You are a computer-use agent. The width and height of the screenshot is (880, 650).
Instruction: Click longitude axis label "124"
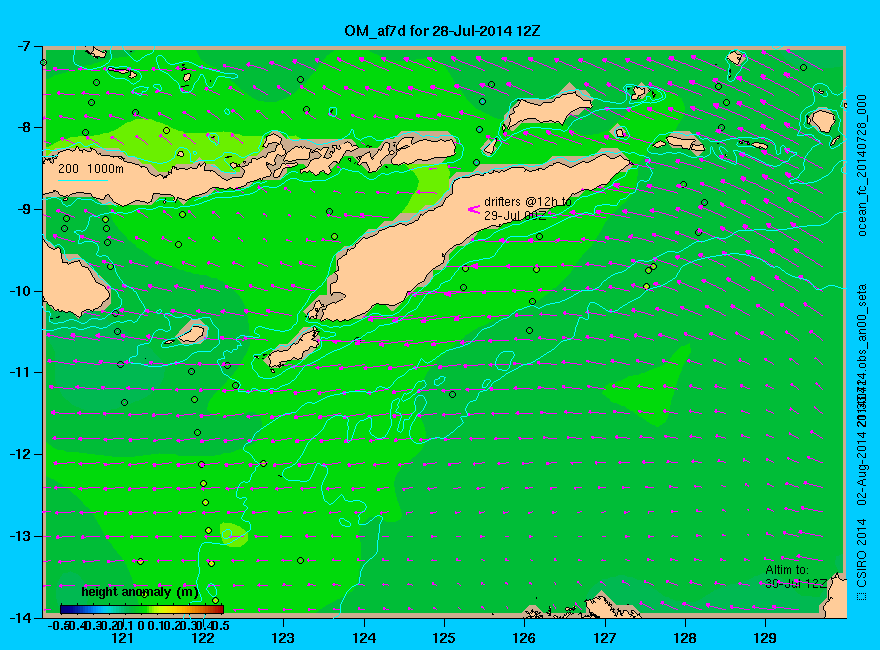364,638
